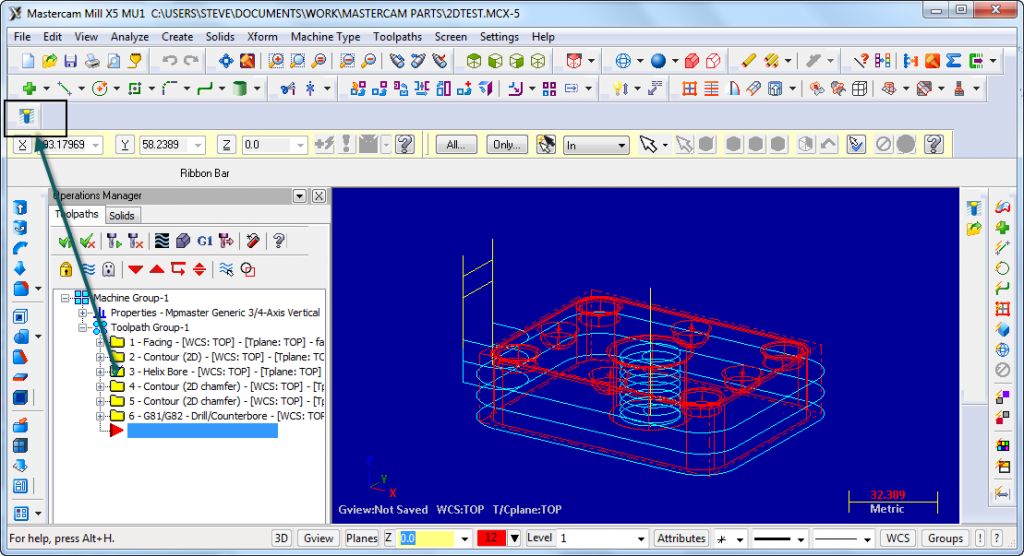This screenshot has width=1024, height=556.
Task: Click the green plus Create point icon
Action: 29,88
